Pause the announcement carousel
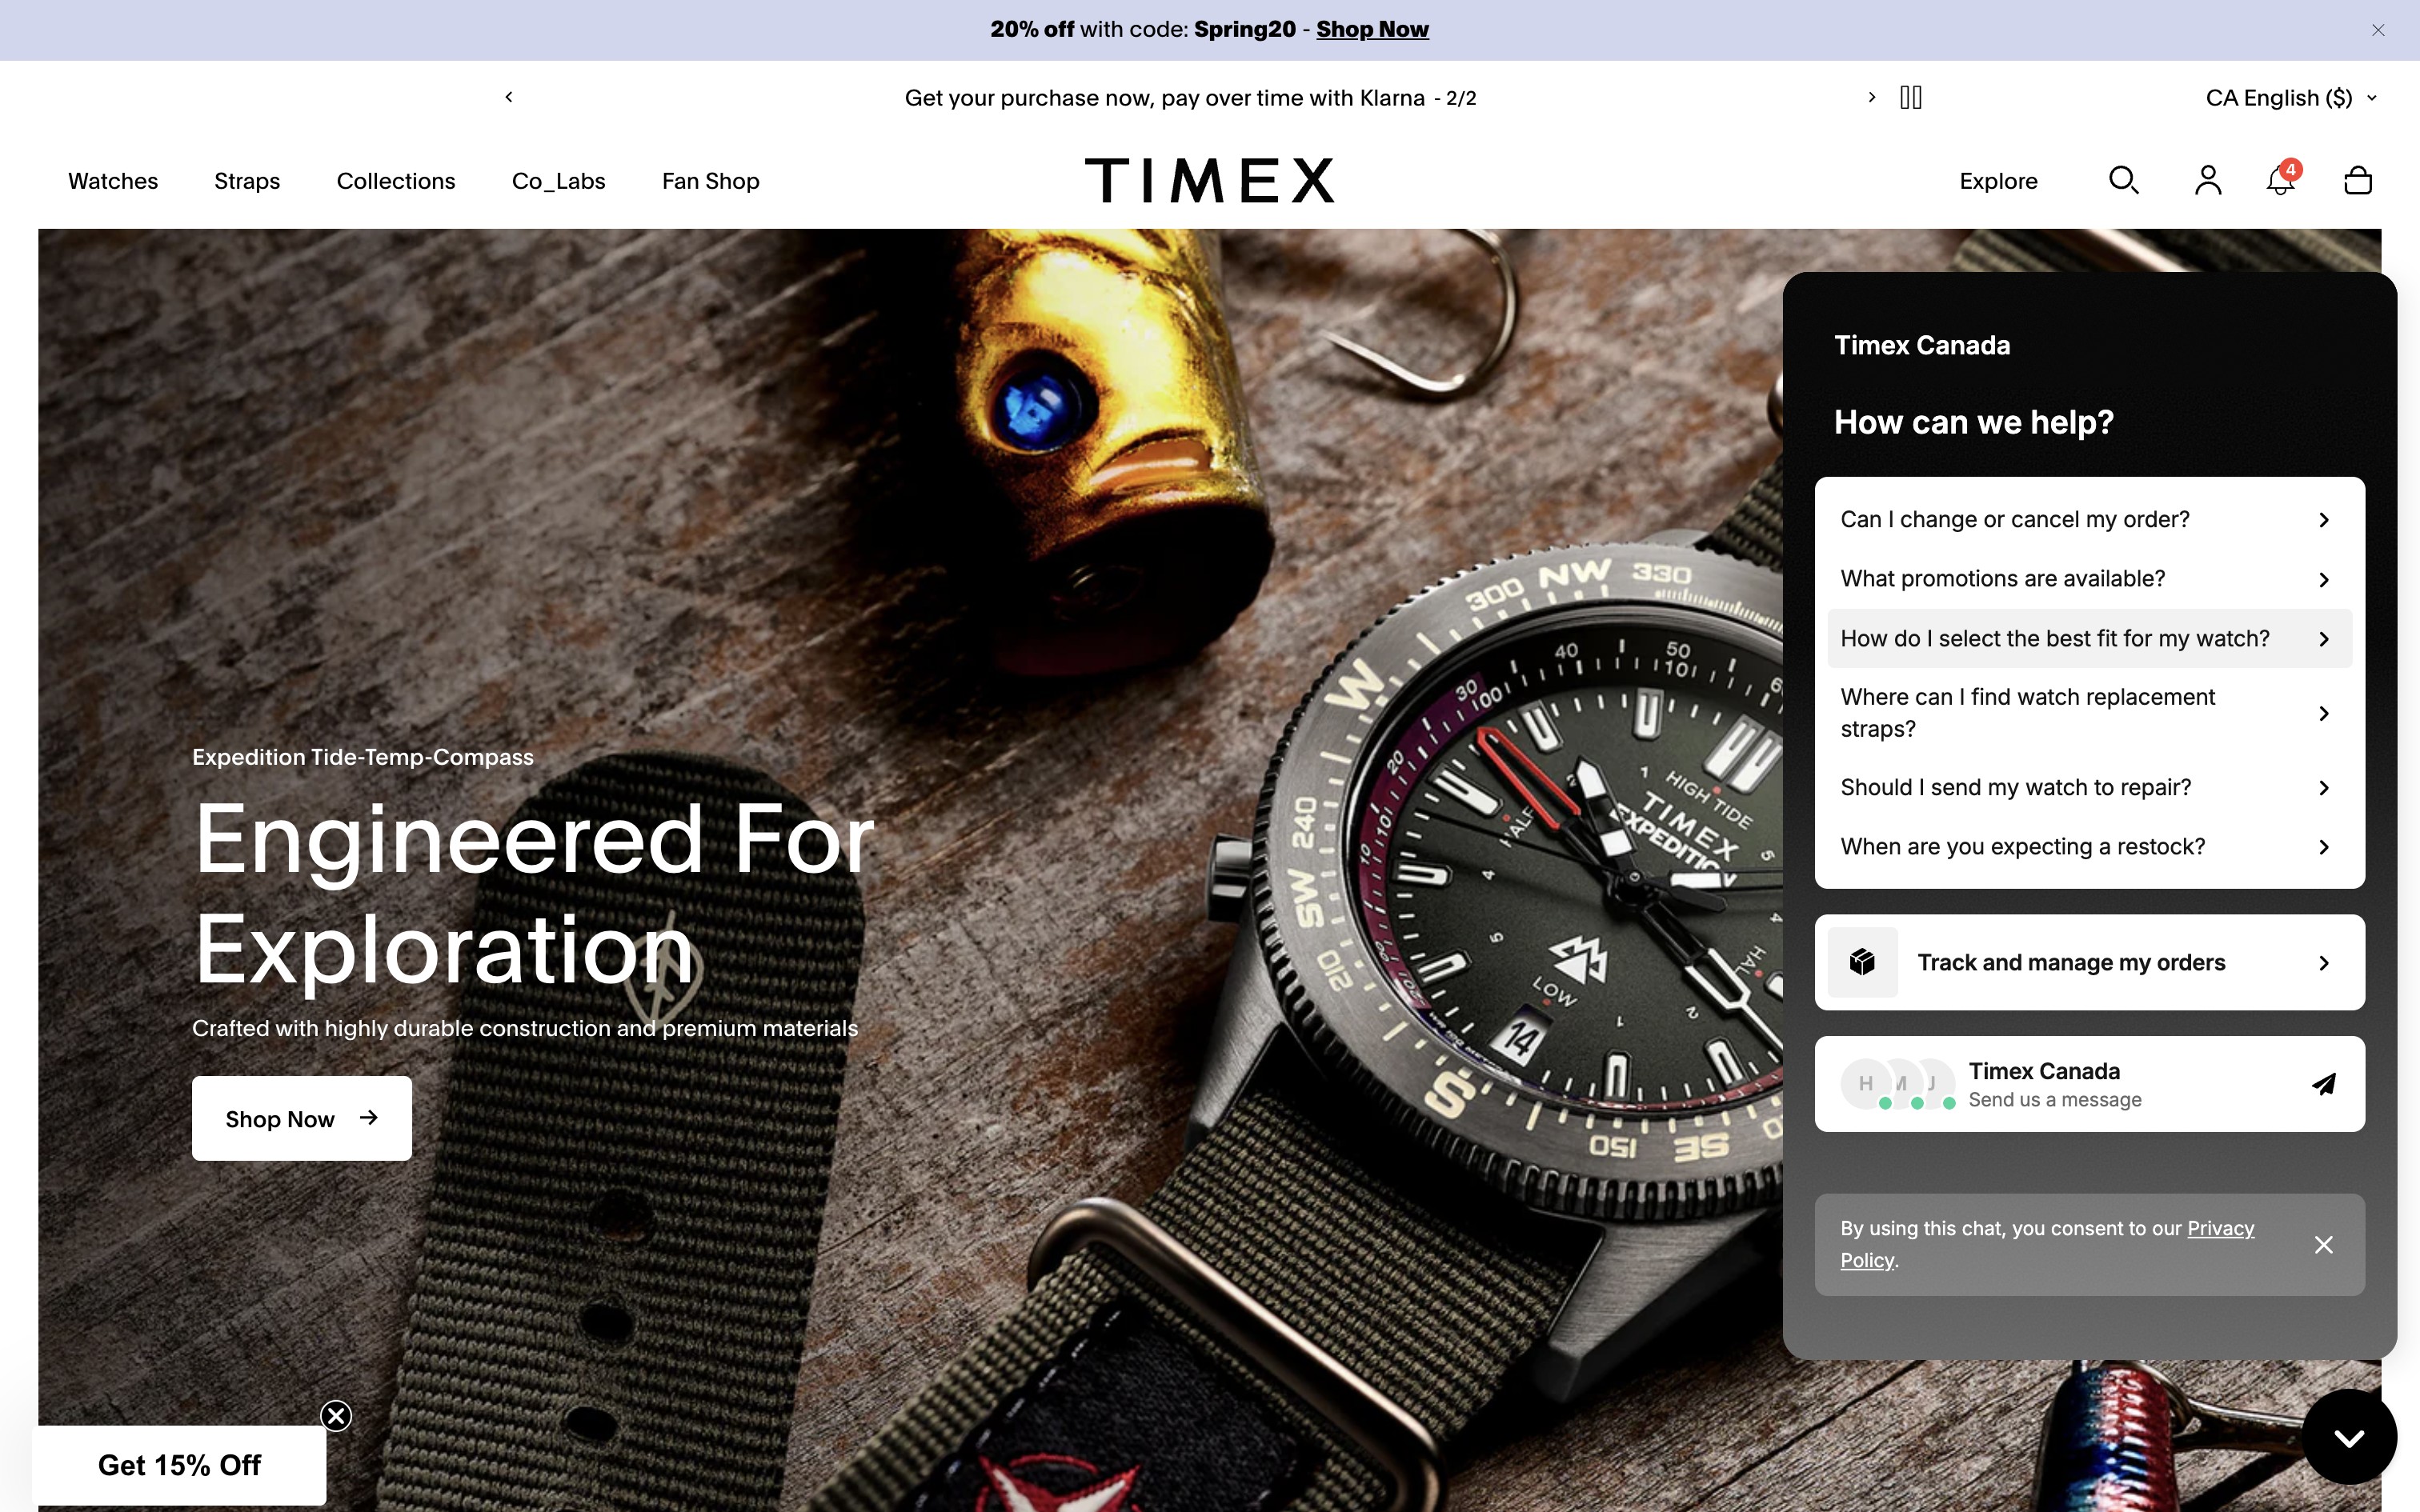Screen dimensions: 2420x1512 pyautogui.click(x=1911, y=97)
